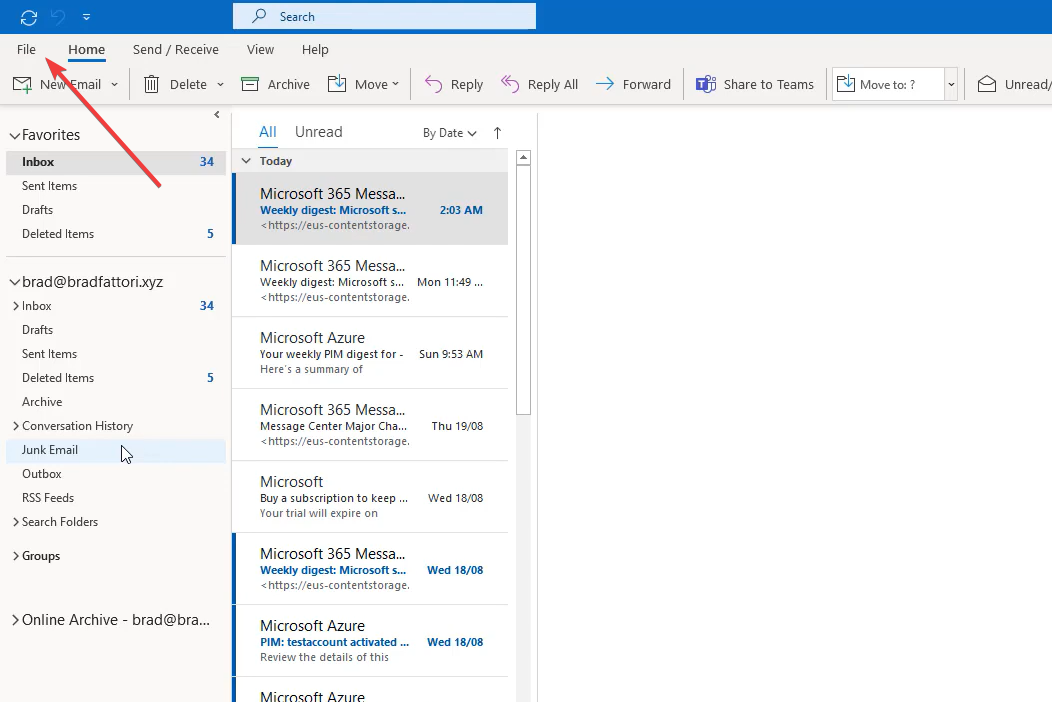Open the account Drafts folder

[x=116, y=330]
